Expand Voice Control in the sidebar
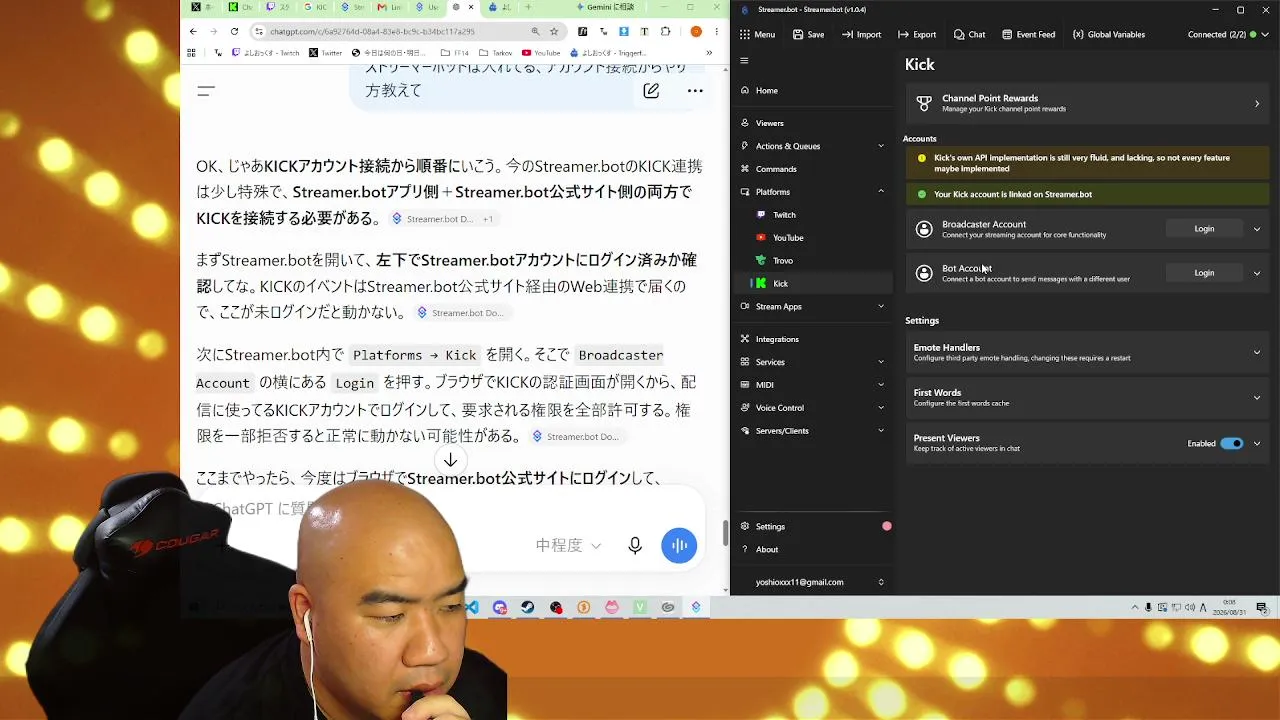 [x=812, y=408]
